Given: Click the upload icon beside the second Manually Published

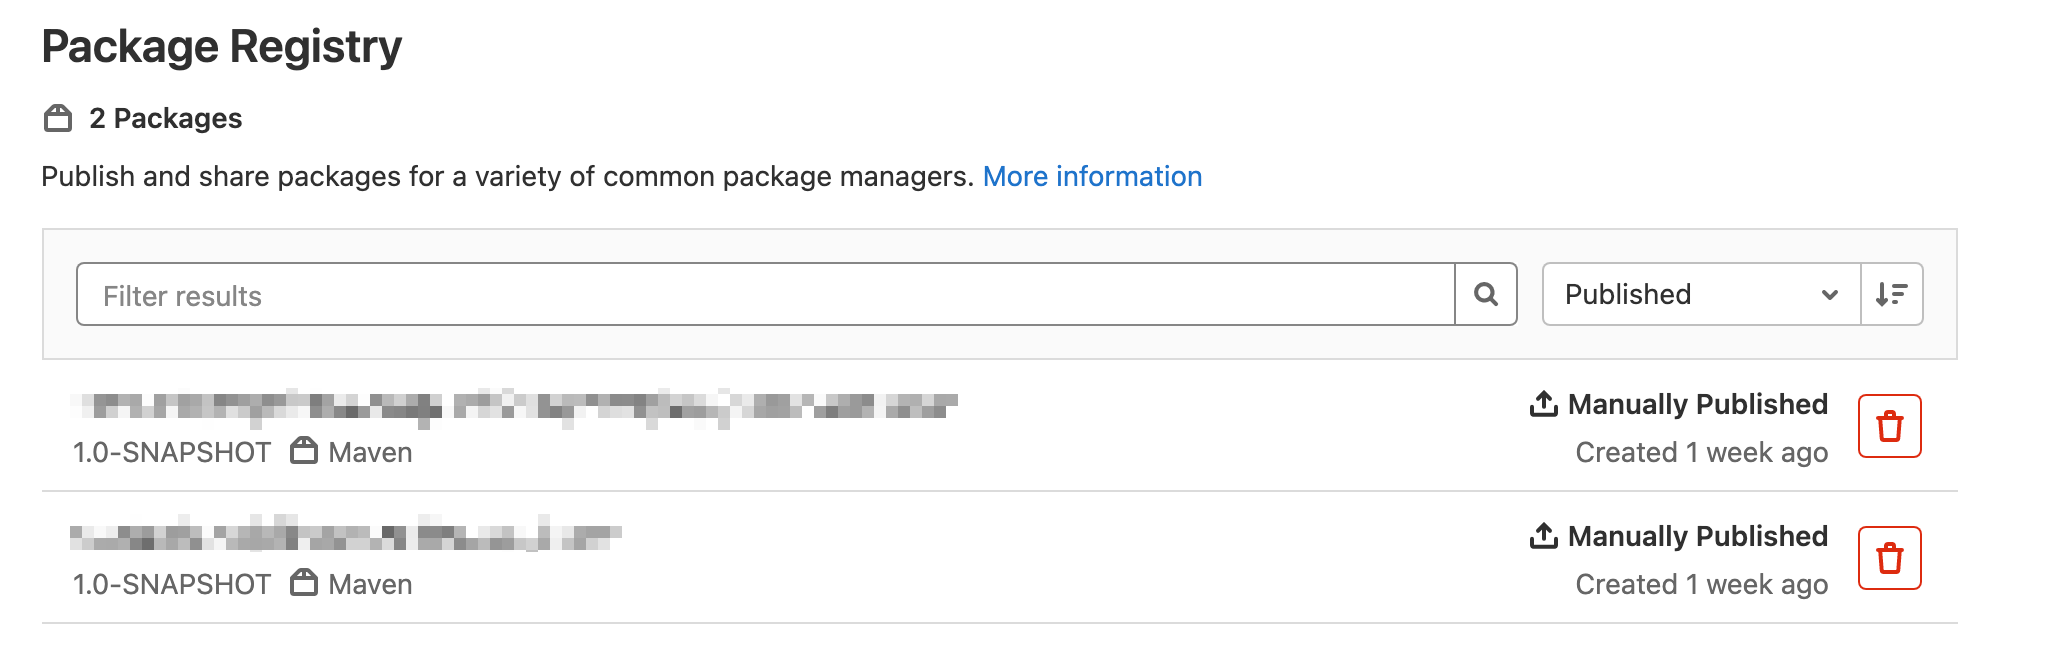Looking at the screenshot, I should tap(1544, 536).
